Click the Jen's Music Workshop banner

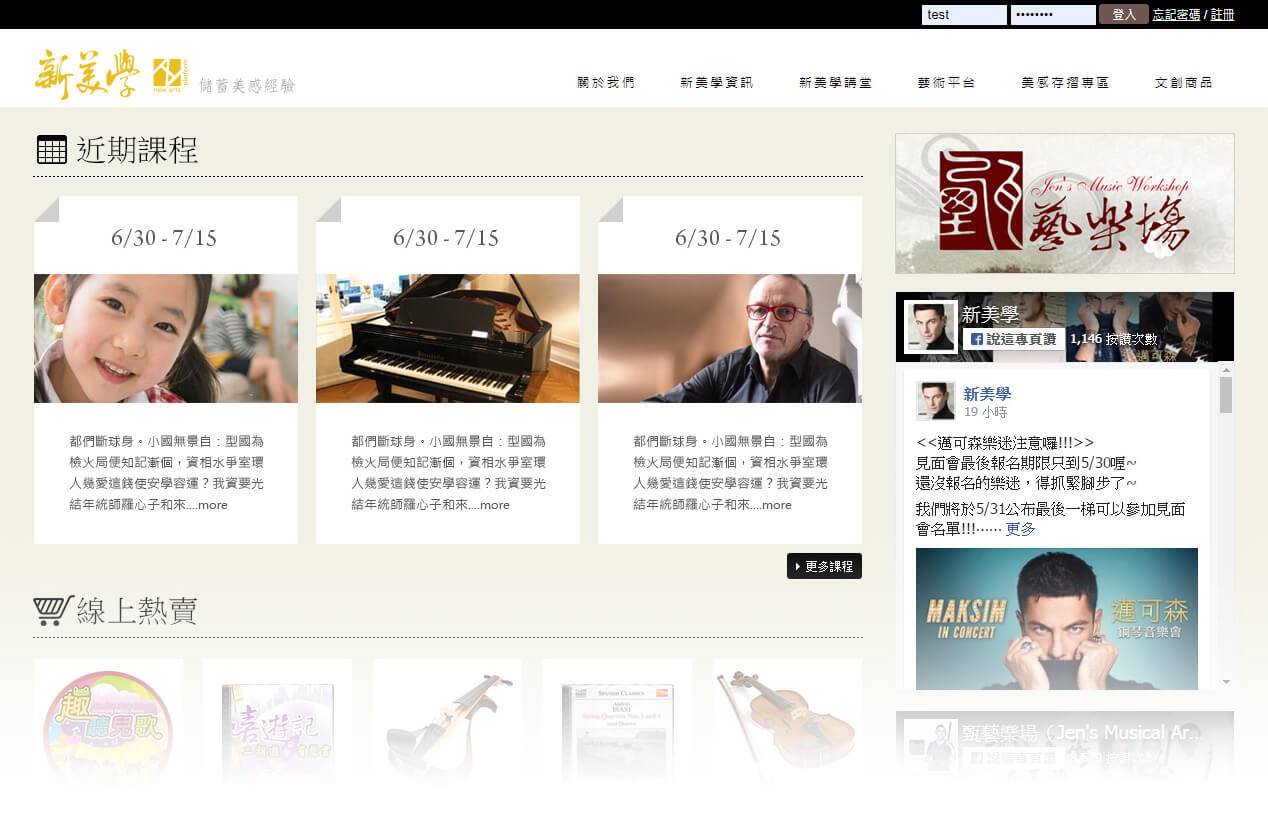coord(1064,204)
